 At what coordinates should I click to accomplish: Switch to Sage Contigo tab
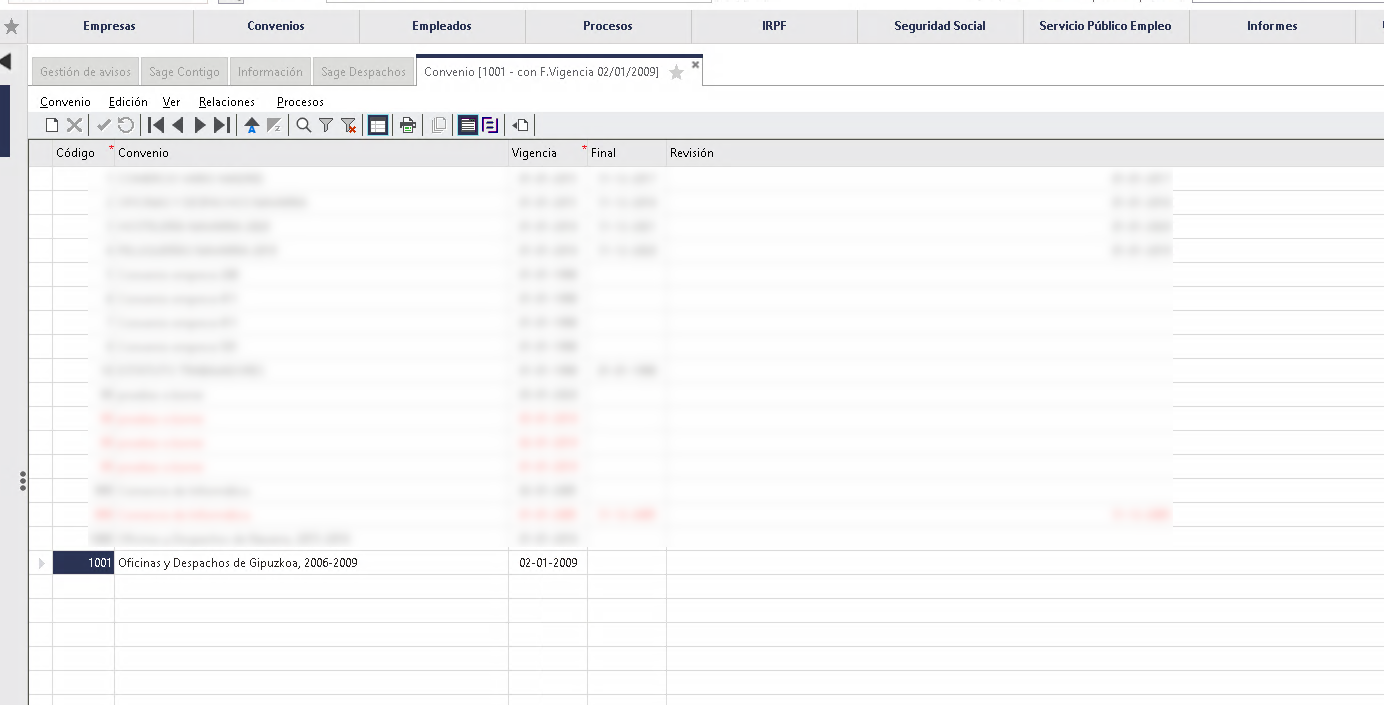[x=184, y=72]
